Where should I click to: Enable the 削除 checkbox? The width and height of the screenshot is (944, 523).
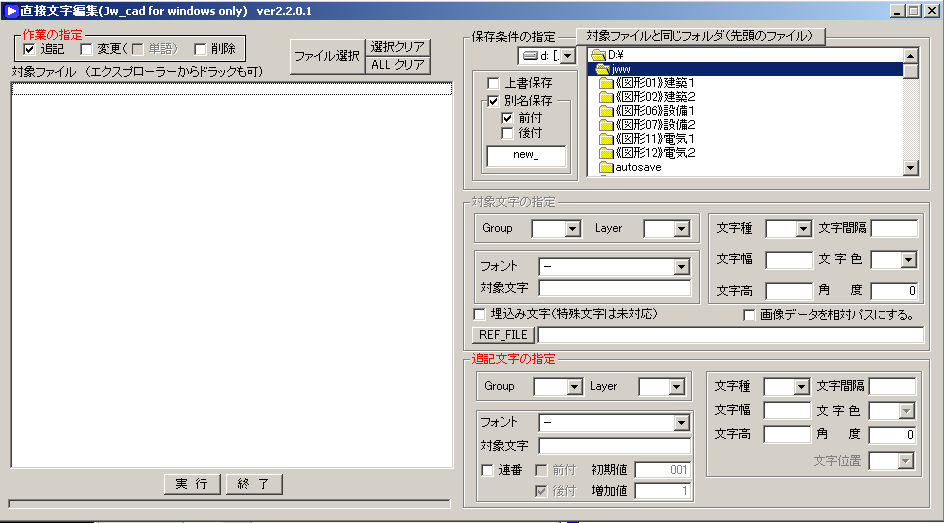(x=200, y=49)
